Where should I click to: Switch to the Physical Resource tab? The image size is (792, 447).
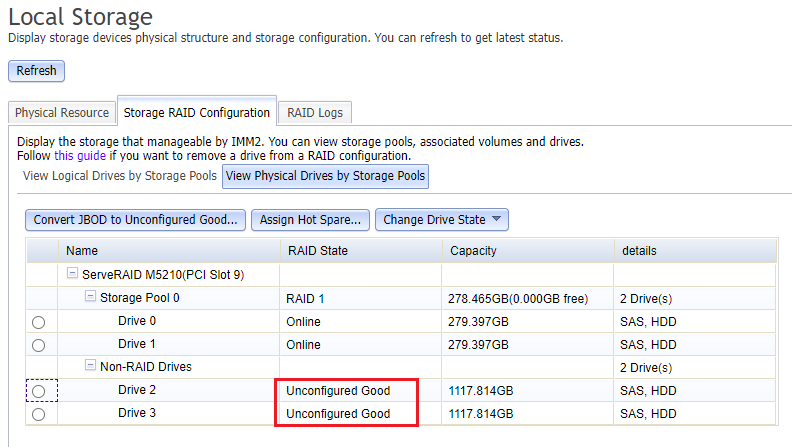62,113
